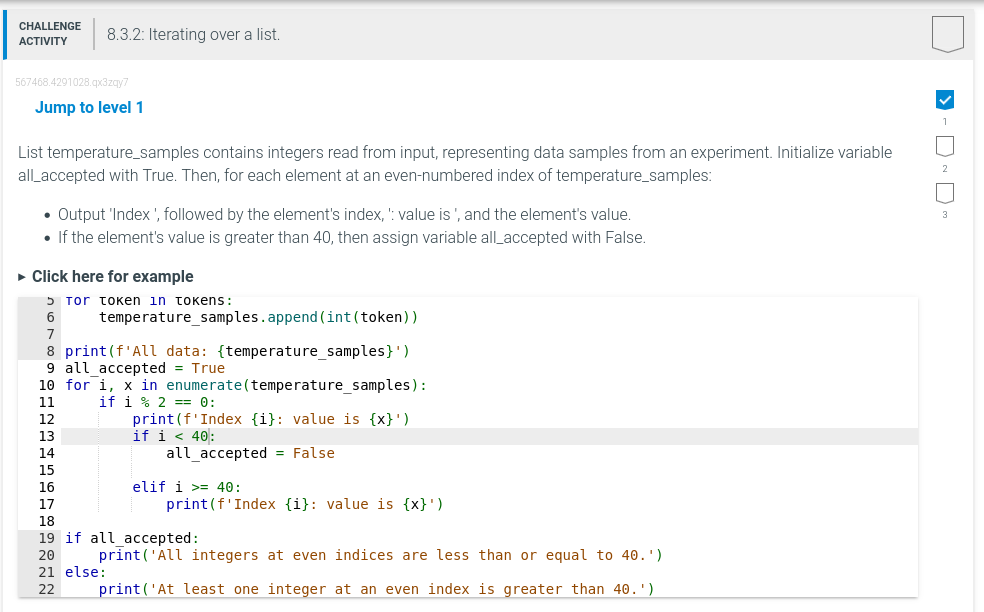
Task: Click the CHALLENGE ACTIVITY heading
Action: [x=50, y=33]
